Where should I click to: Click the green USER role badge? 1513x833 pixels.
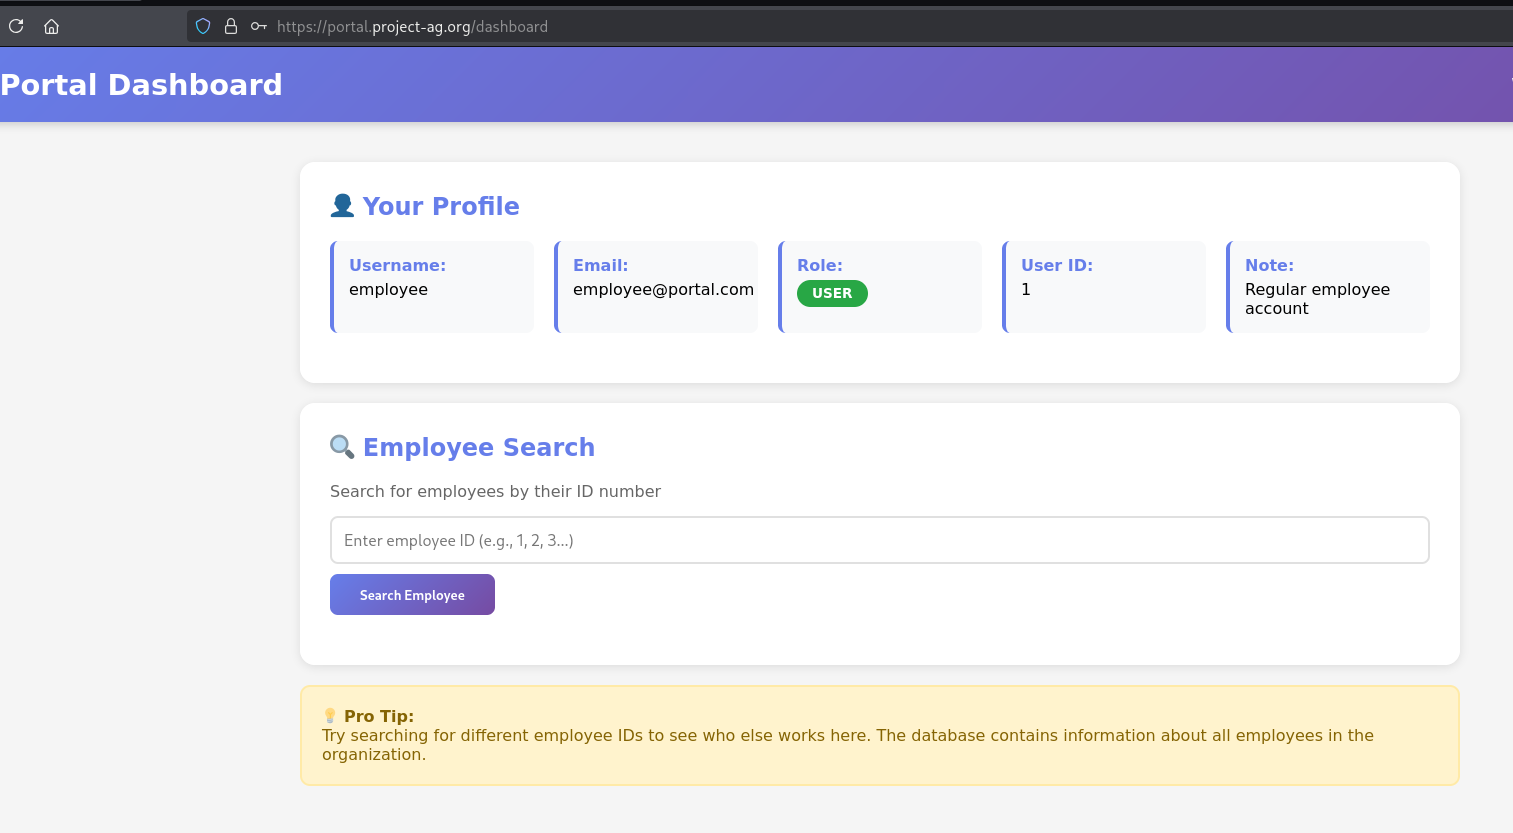(832, 293)
